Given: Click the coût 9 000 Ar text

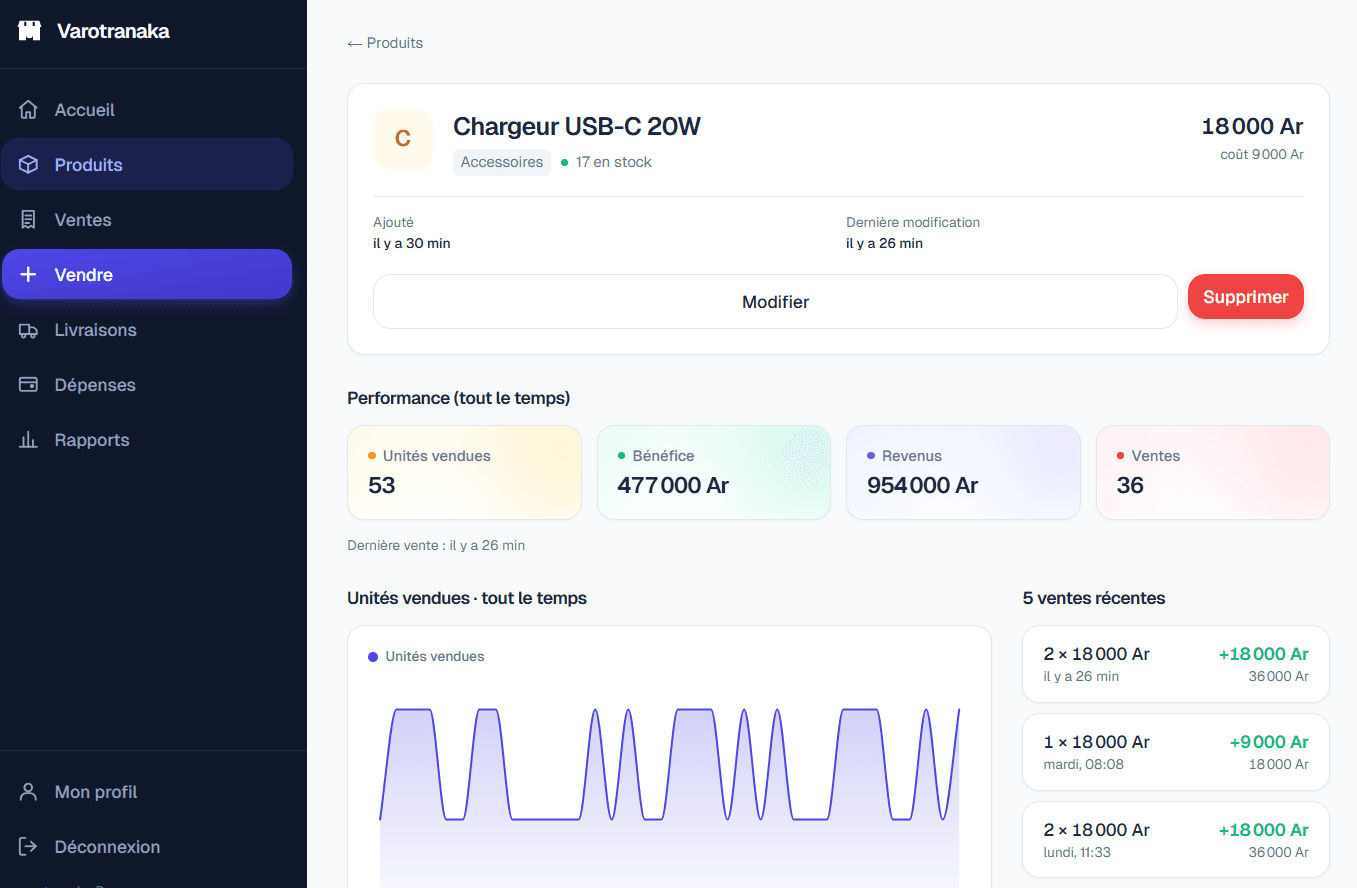Looking at the screenshot, I should click(1262, 154).
